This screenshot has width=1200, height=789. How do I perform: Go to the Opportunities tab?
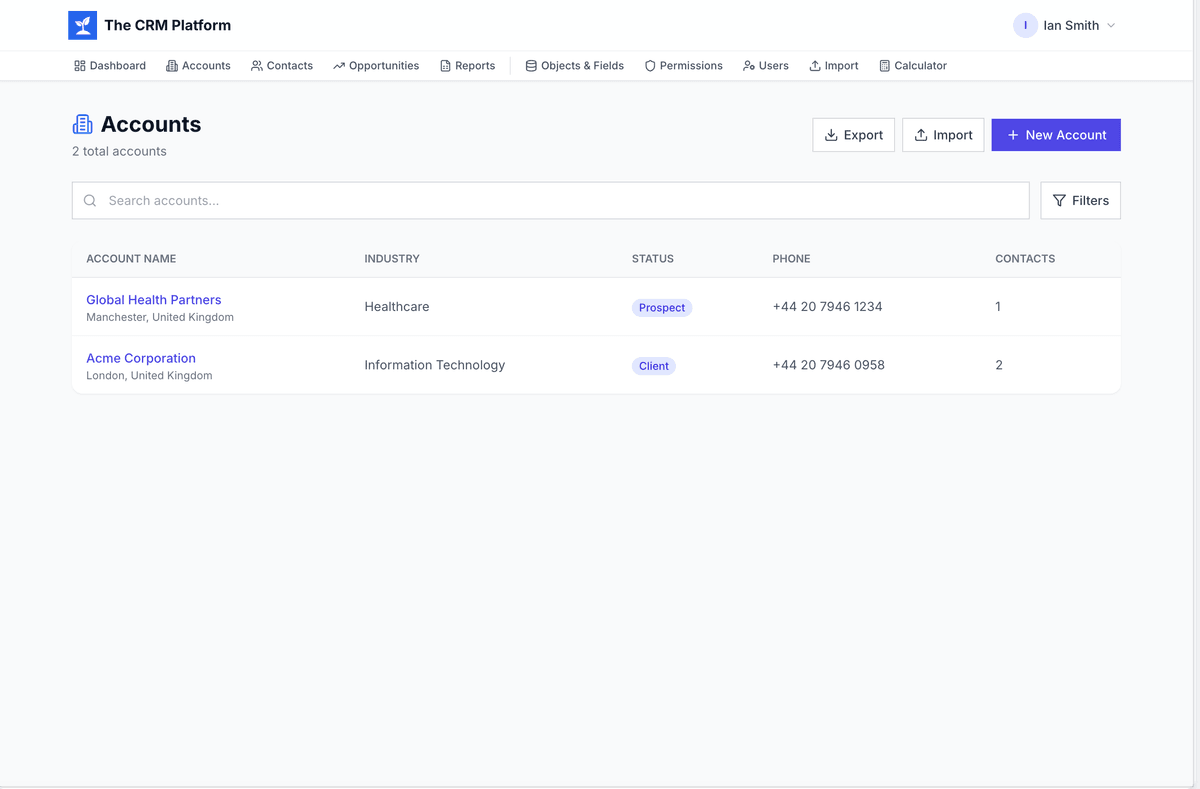click(376, 66)
